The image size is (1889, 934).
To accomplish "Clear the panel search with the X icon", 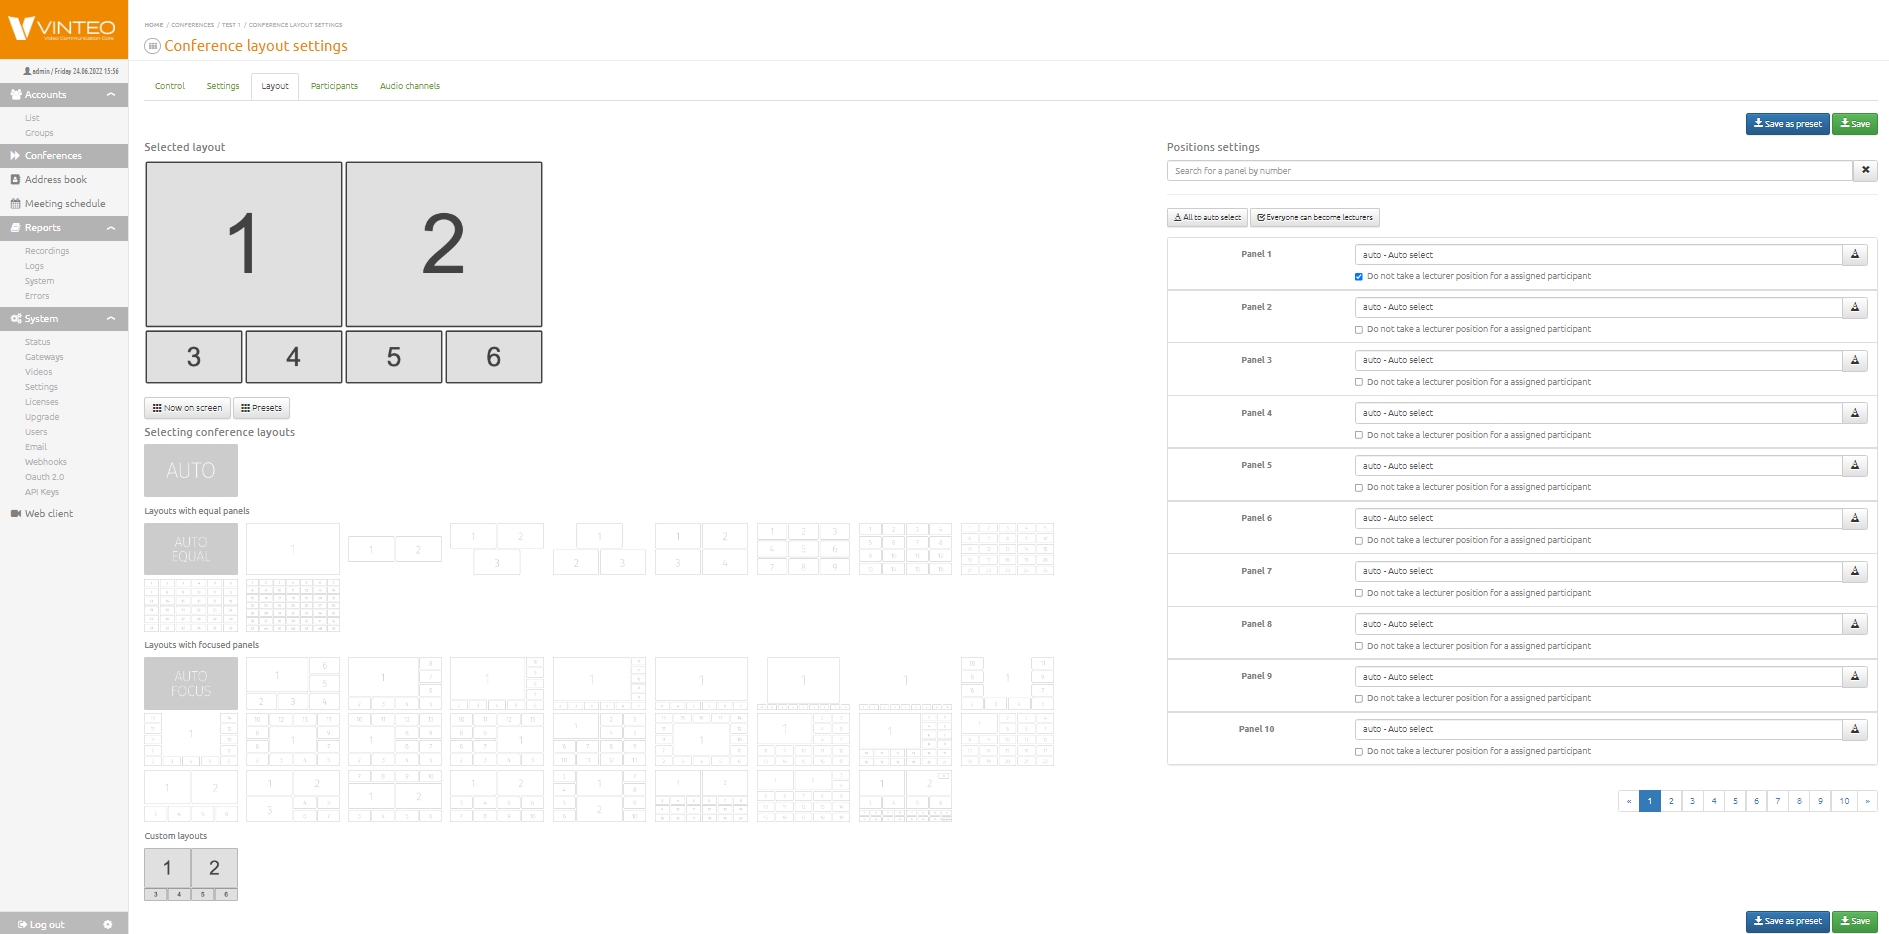I will [x=1865, y=171].
